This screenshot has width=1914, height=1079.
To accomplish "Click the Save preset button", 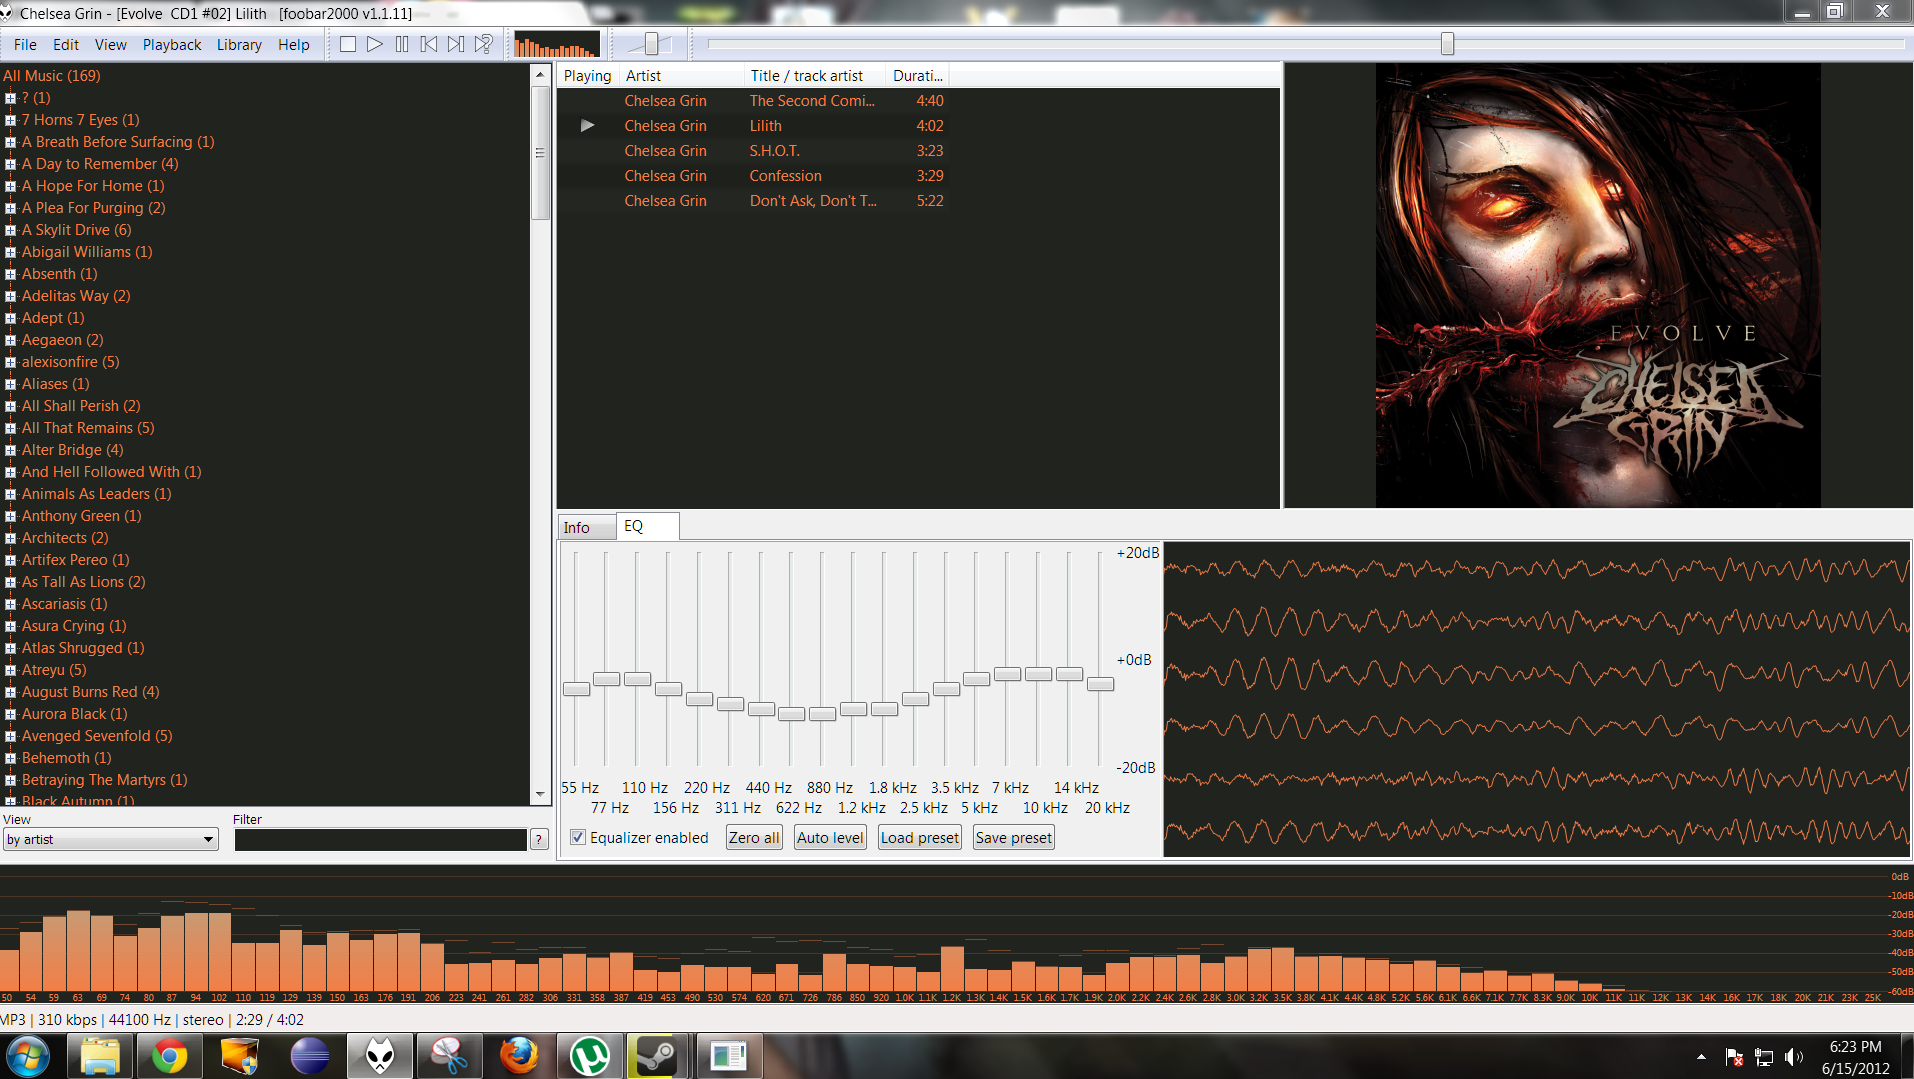I will point(1014,838).
